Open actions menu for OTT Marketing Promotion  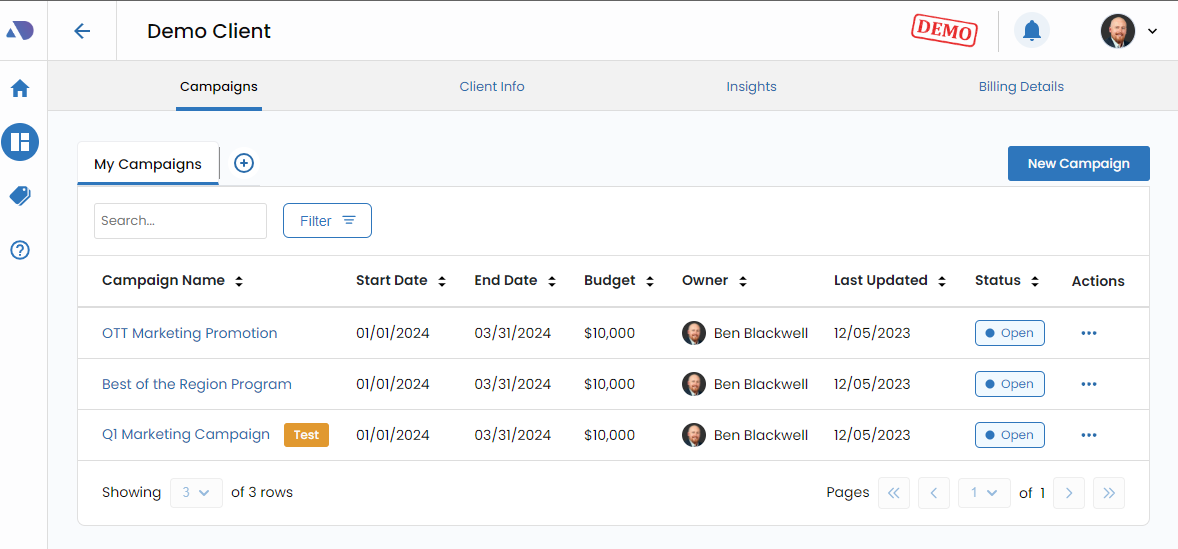pyautogui.click(x=1089, y=333)
